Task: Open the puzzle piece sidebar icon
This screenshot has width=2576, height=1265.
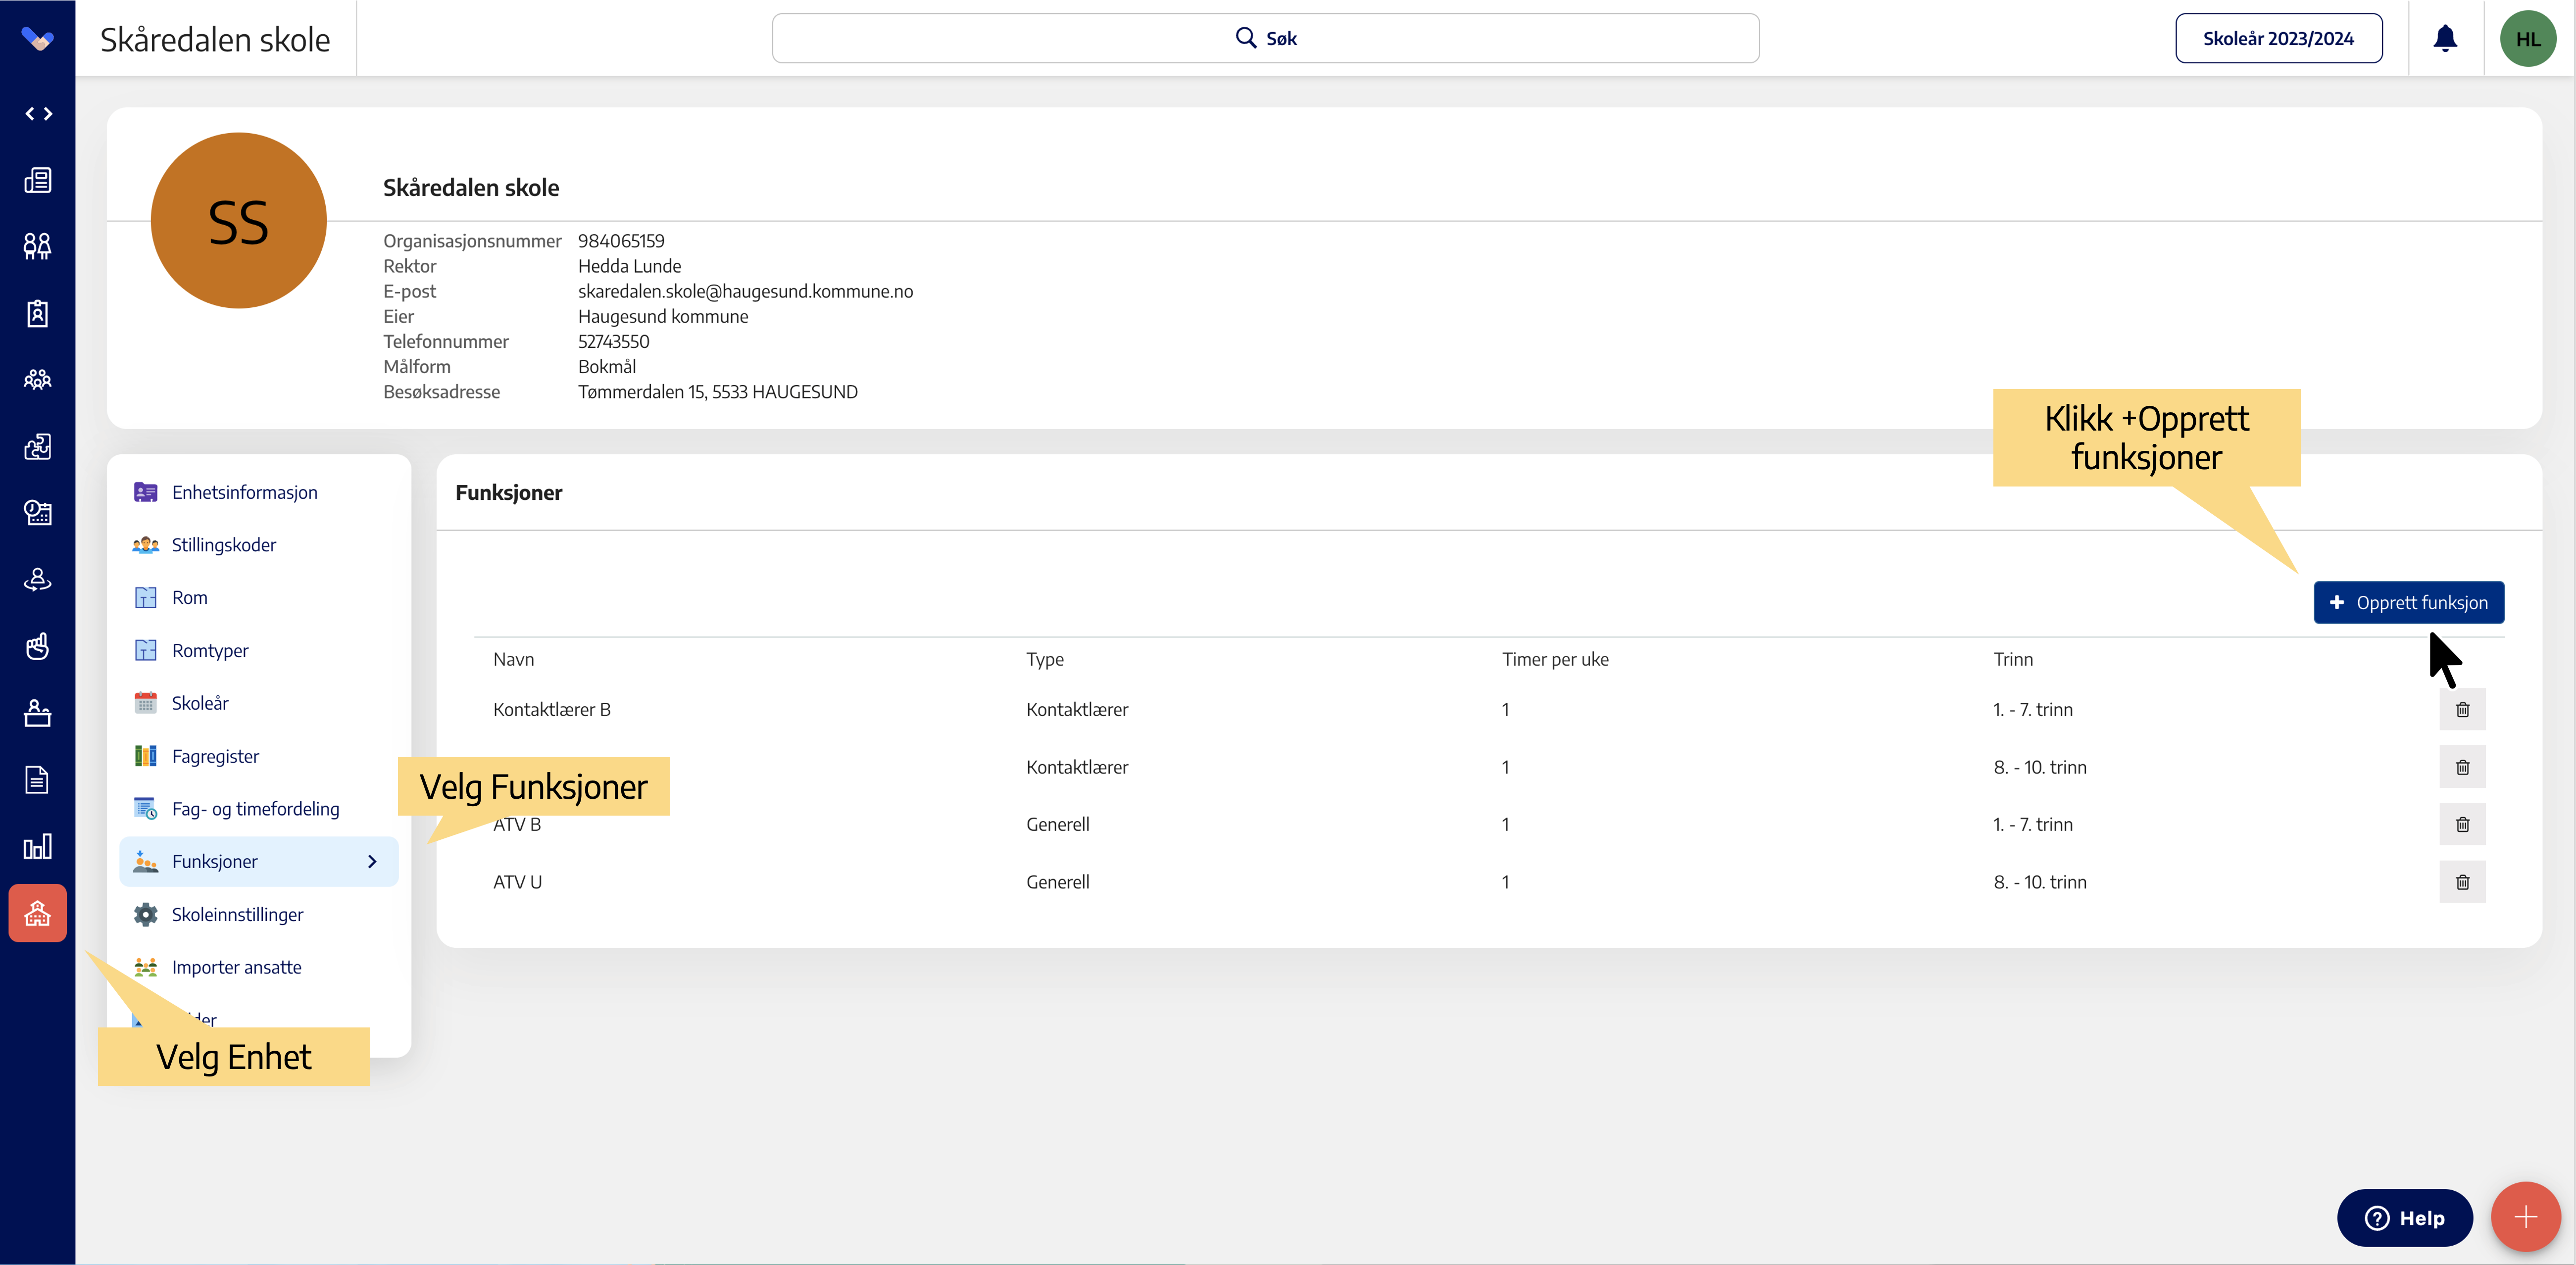Action: 38,447
